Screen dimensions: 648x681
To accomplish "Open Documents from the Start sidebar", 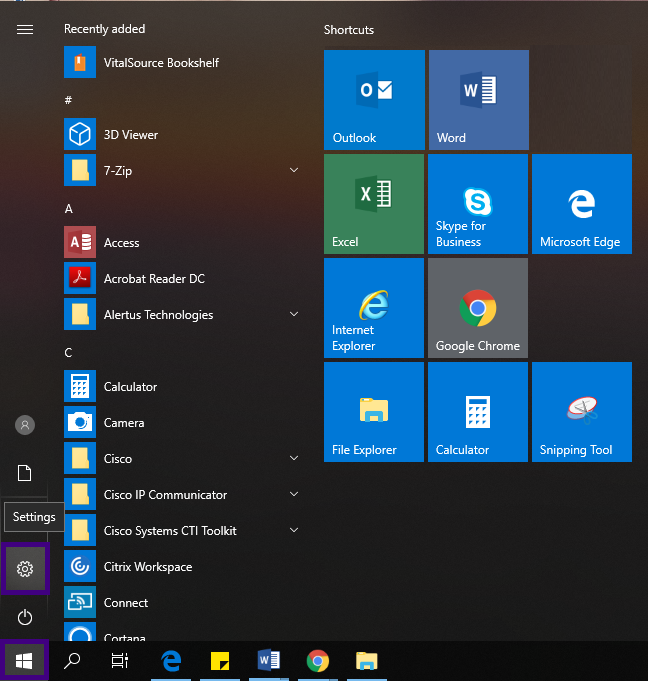I will (x=24, y=473).
